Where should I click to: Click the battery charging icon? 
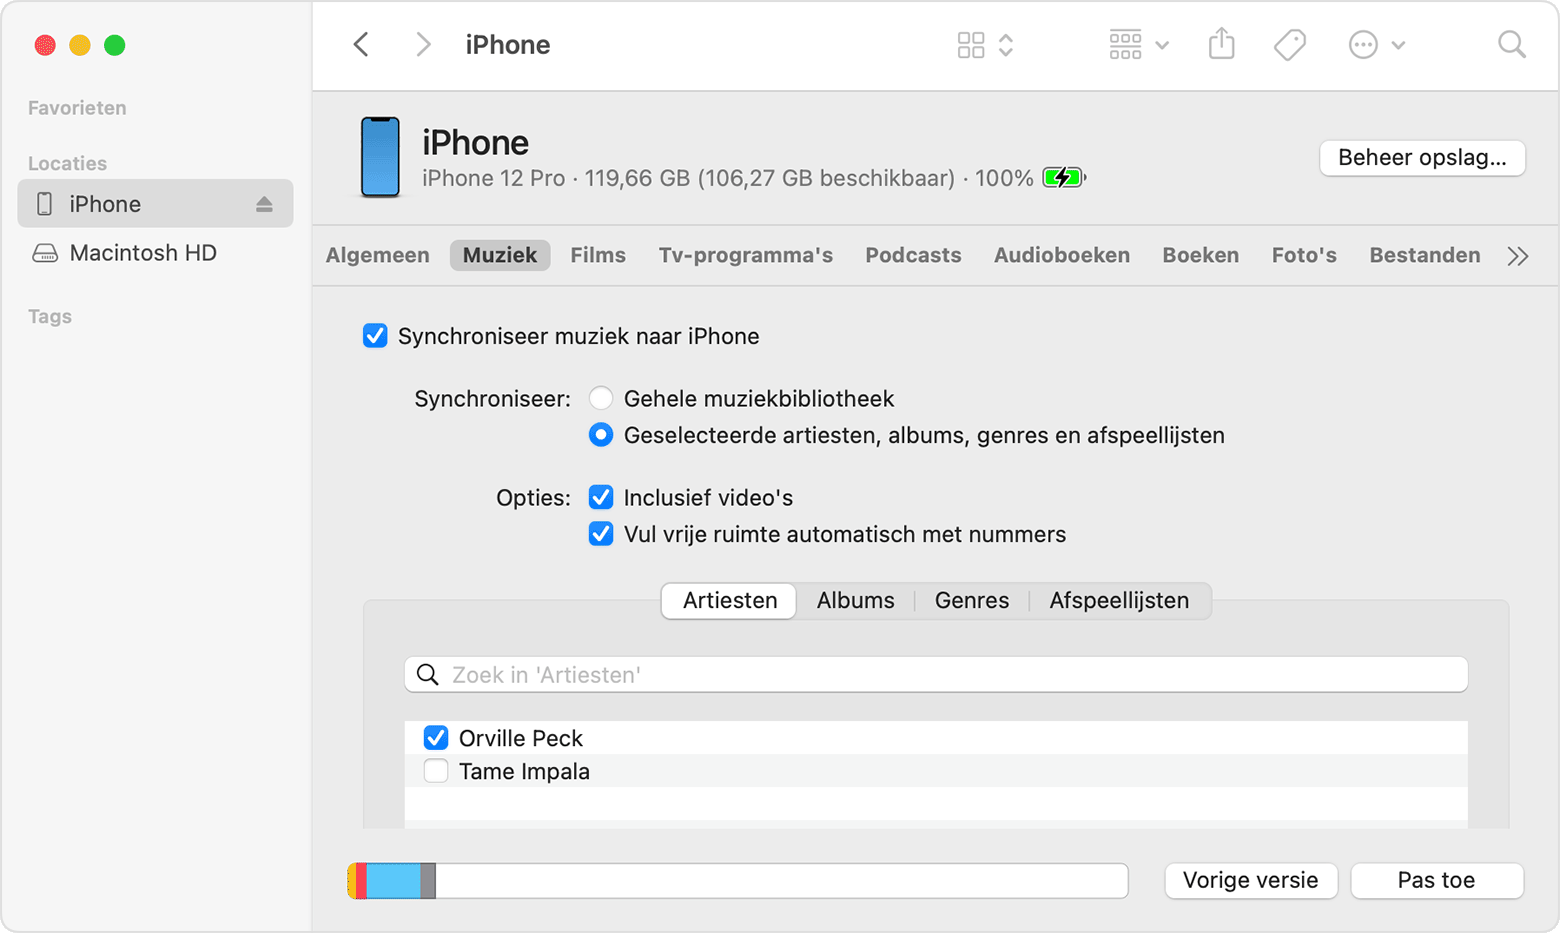(x=1063, y=178)
